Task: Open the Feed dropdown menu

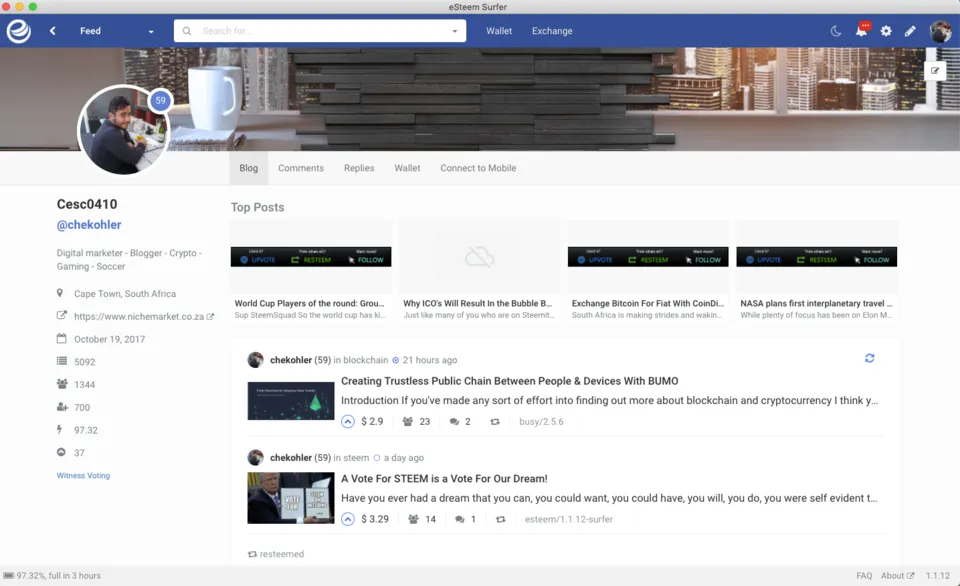Action: coord(116,31)
